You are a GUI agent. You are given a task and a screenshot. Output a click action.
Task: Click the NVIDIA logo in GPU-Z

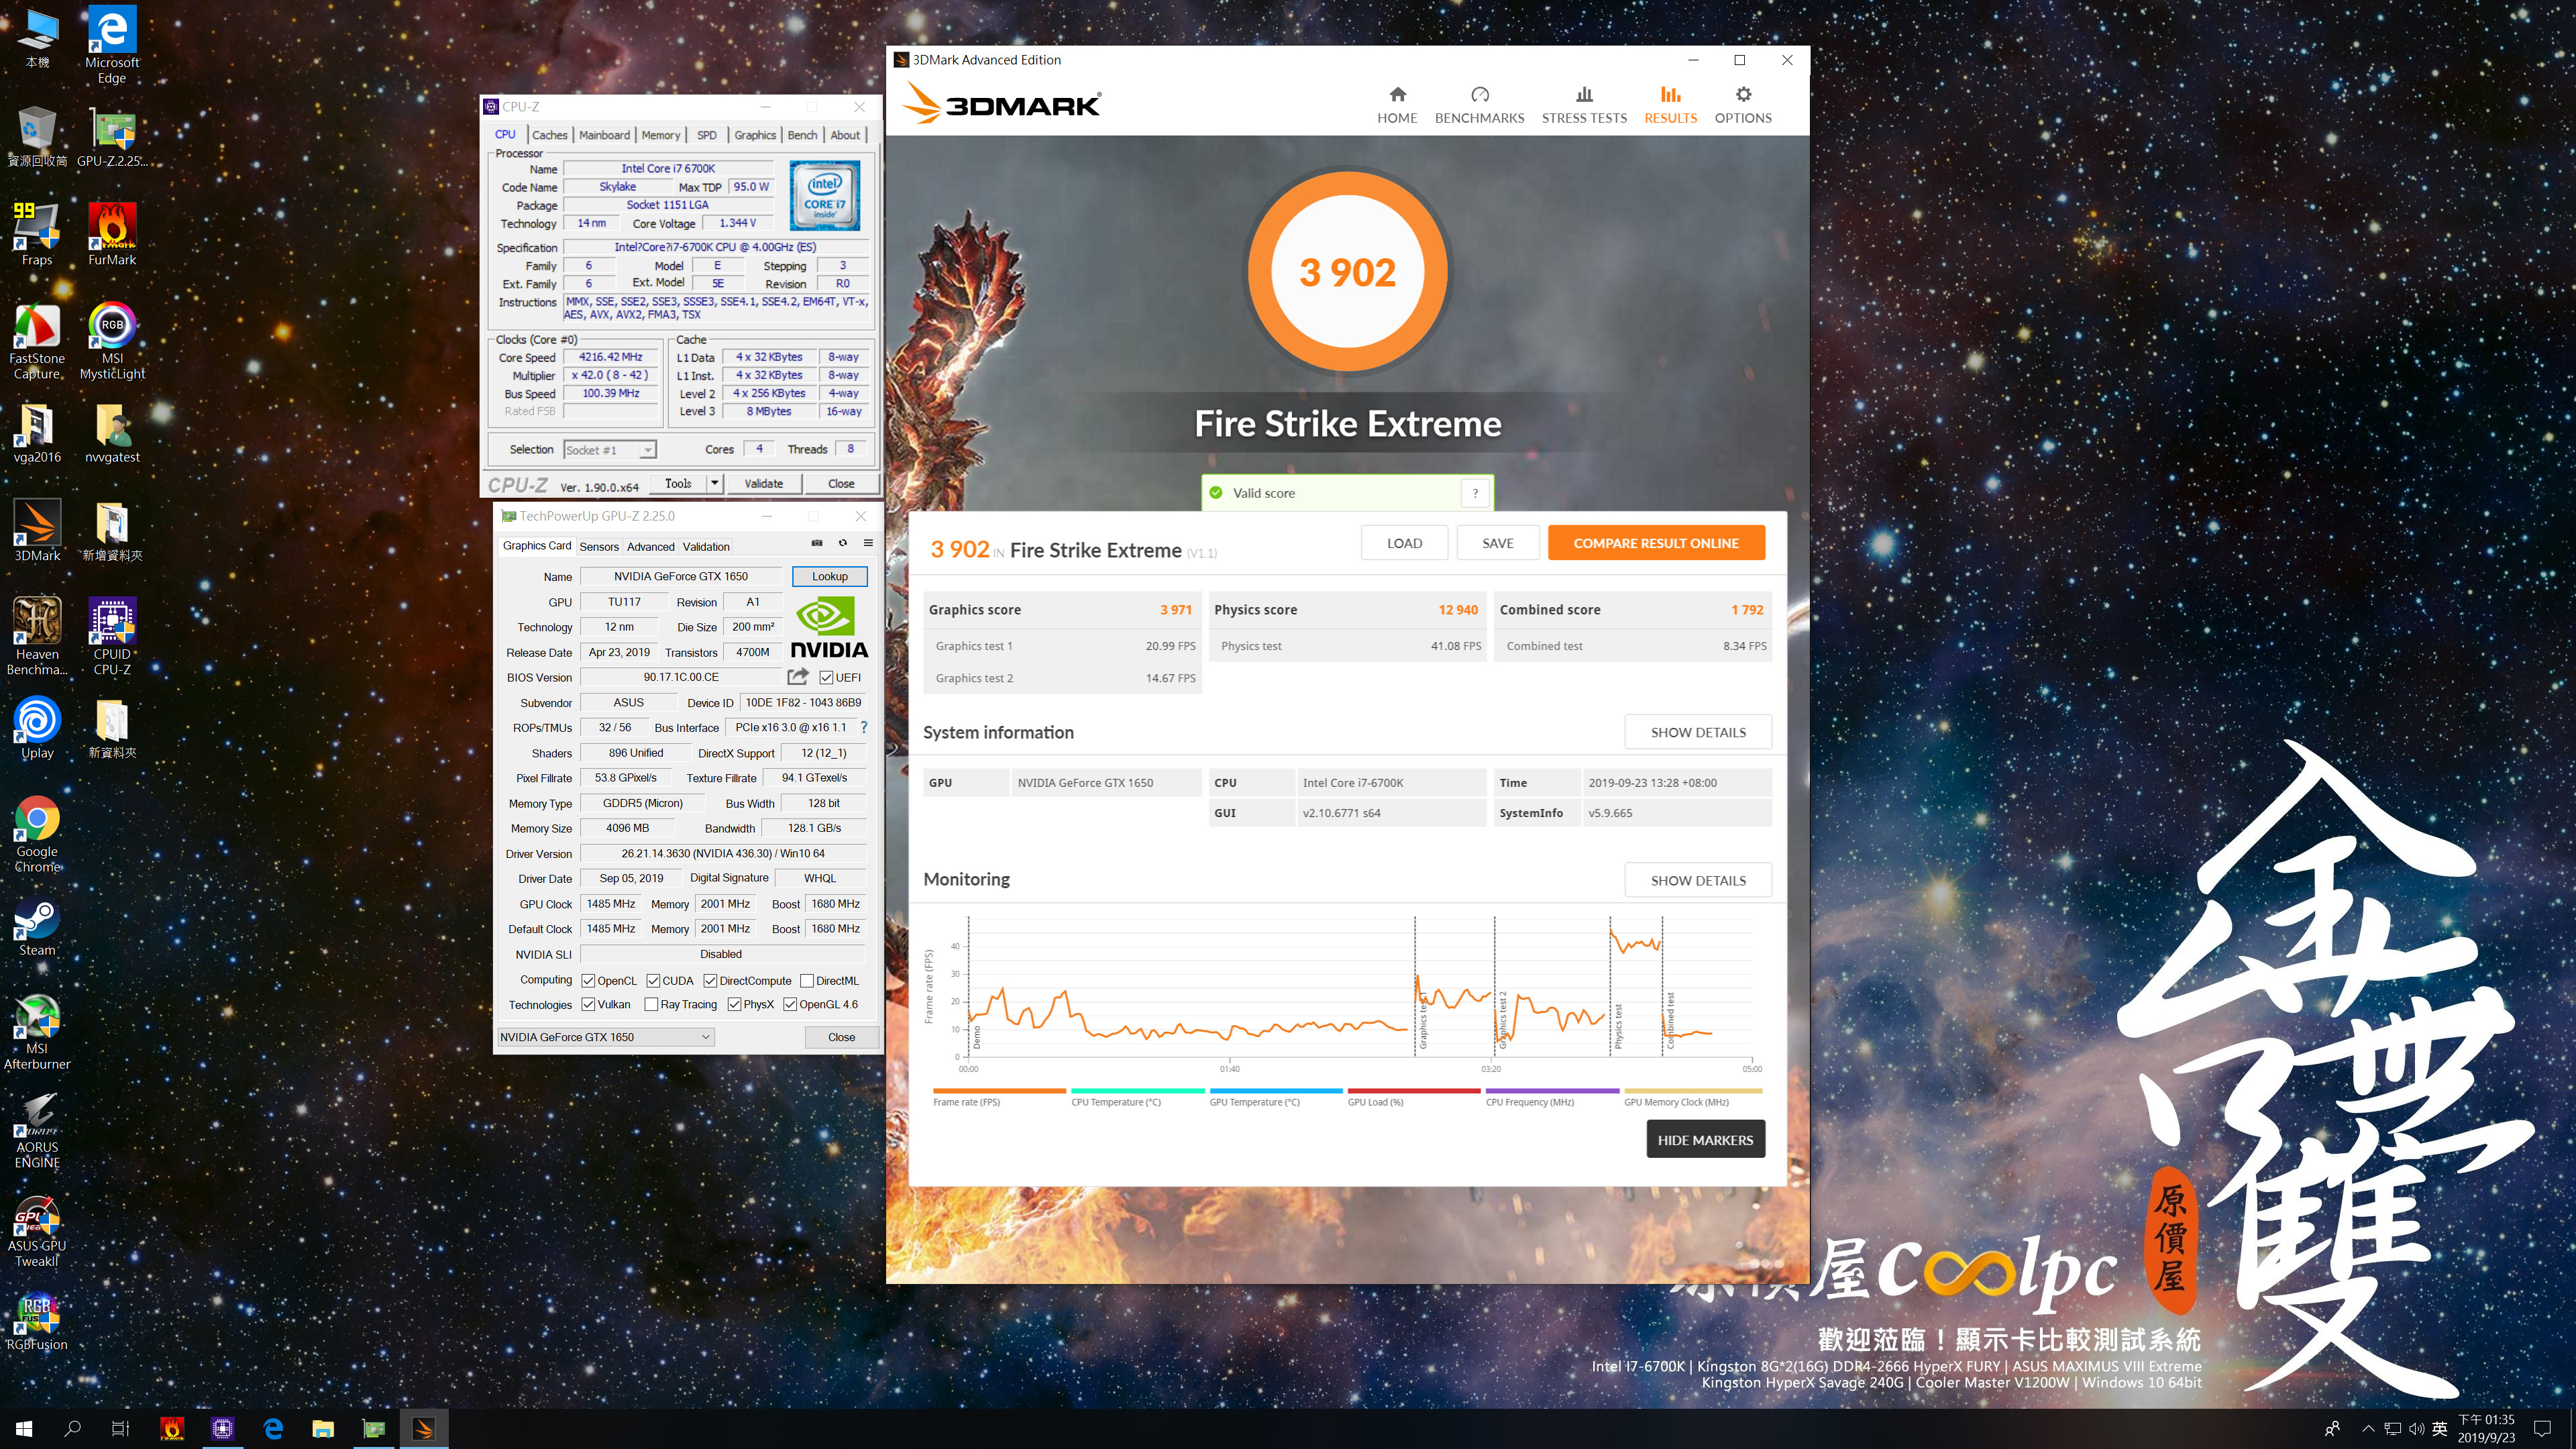(829, 628)
